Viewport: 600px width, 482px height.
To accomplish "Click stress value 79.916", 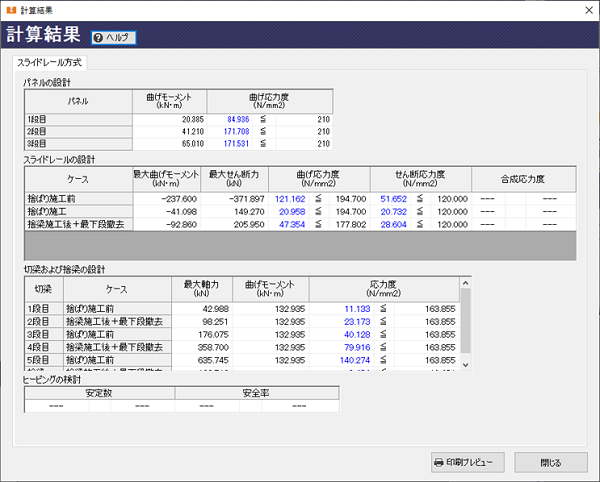I will click(357, 347).
